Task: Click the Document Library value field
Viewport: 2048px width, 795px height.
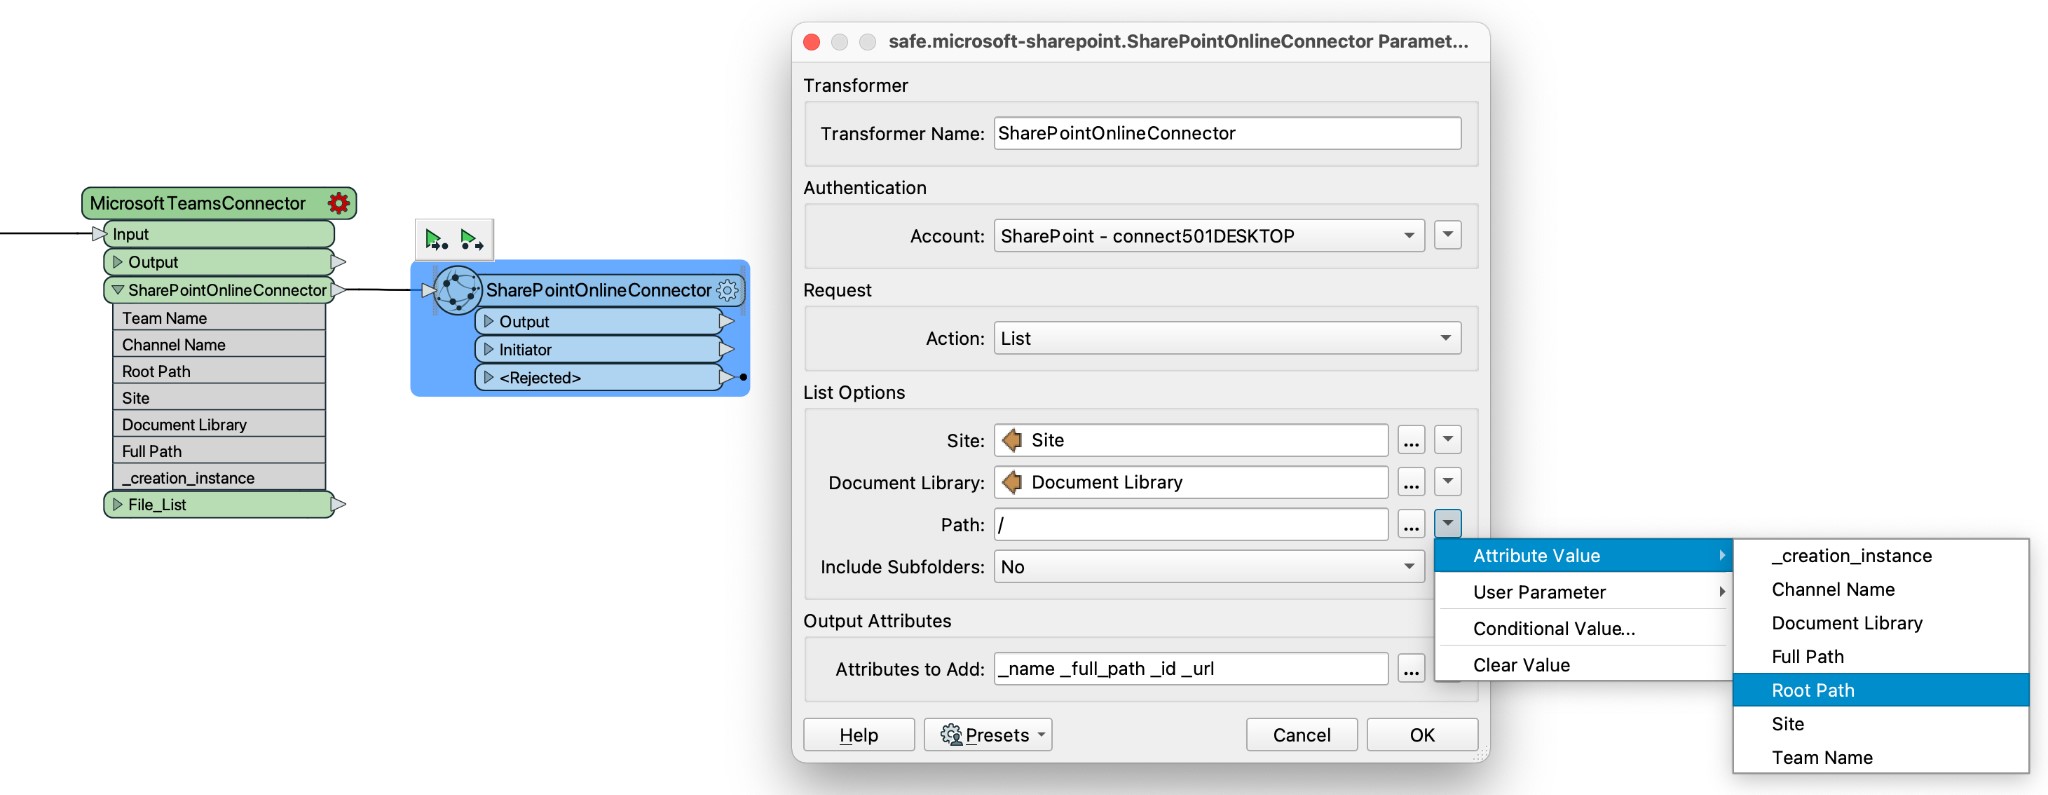Action: pyautogui.click(x=1190, y=483)
